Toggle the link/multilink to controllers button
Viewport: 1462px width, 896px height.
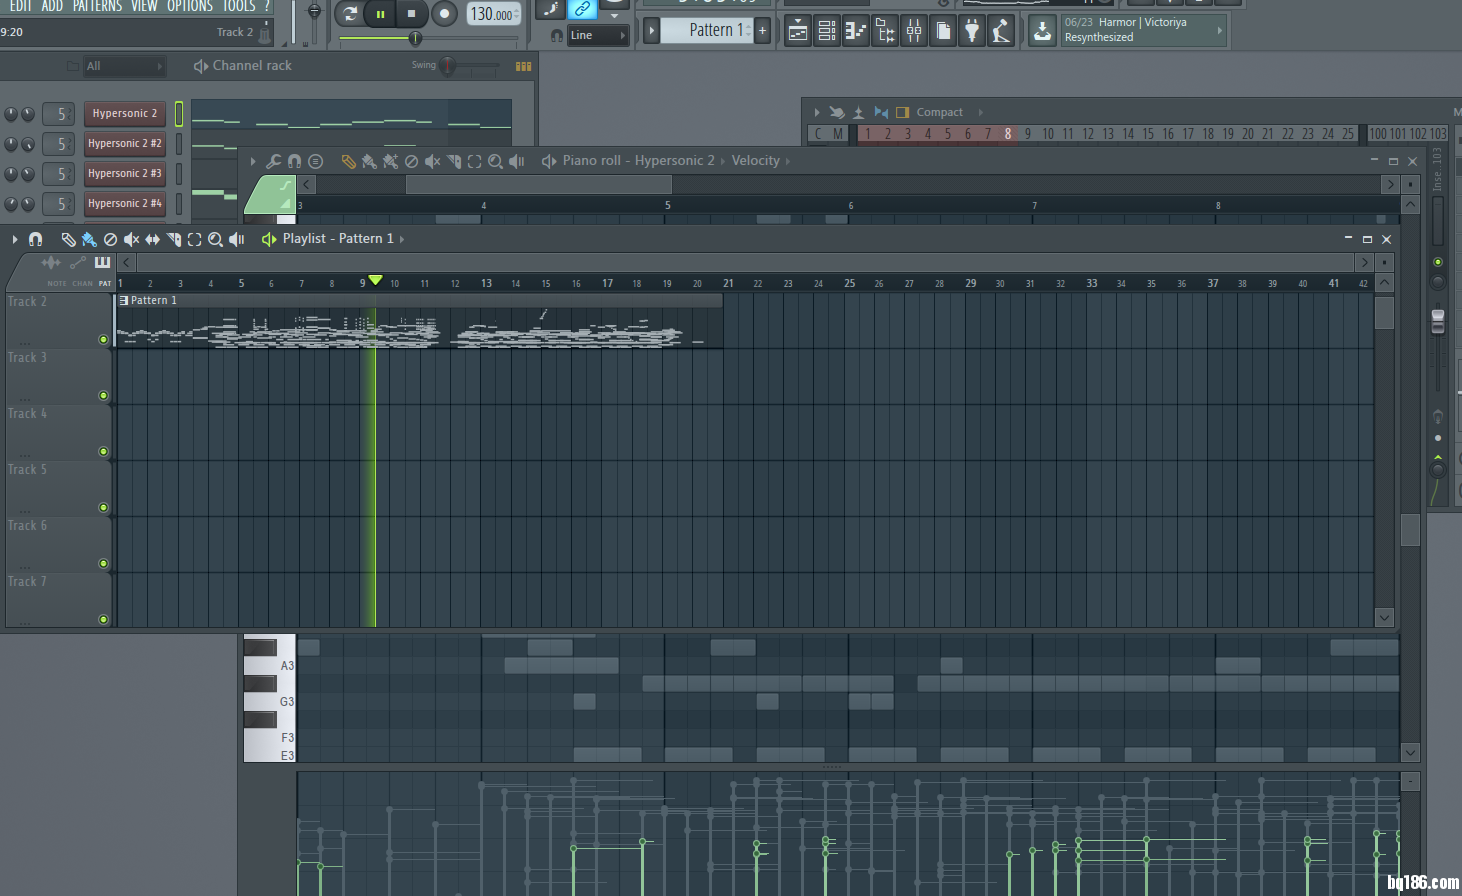(x=582, y=9)
